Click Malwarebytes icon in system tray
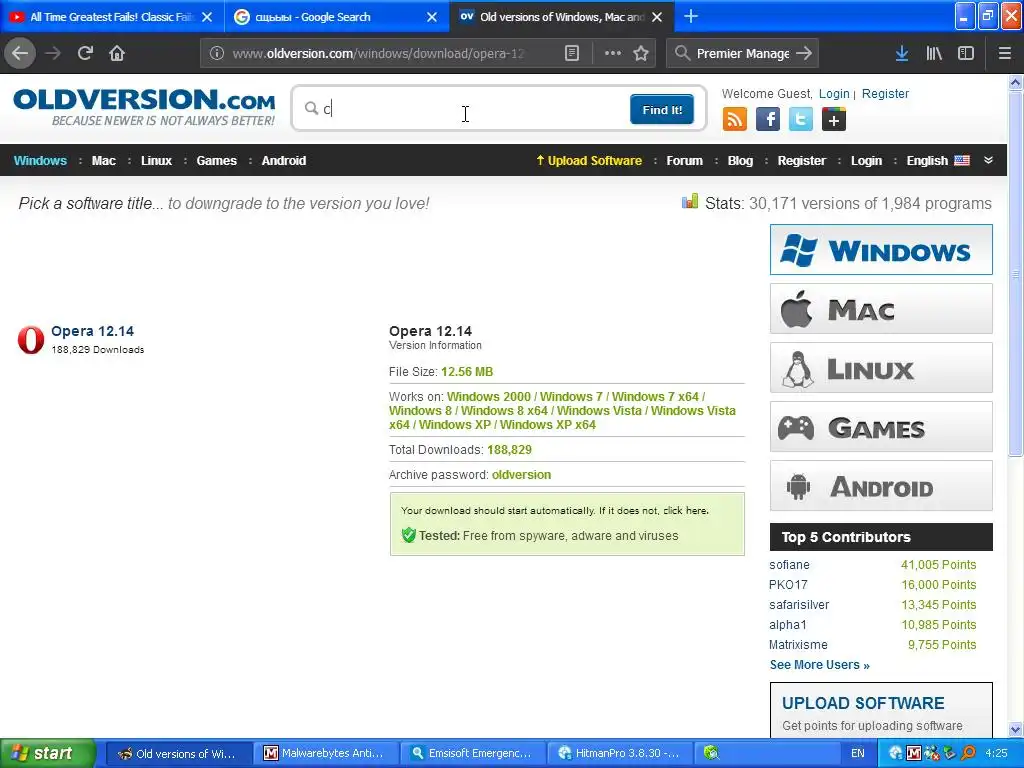The image size is (1024, 768). tap(914, 753)
